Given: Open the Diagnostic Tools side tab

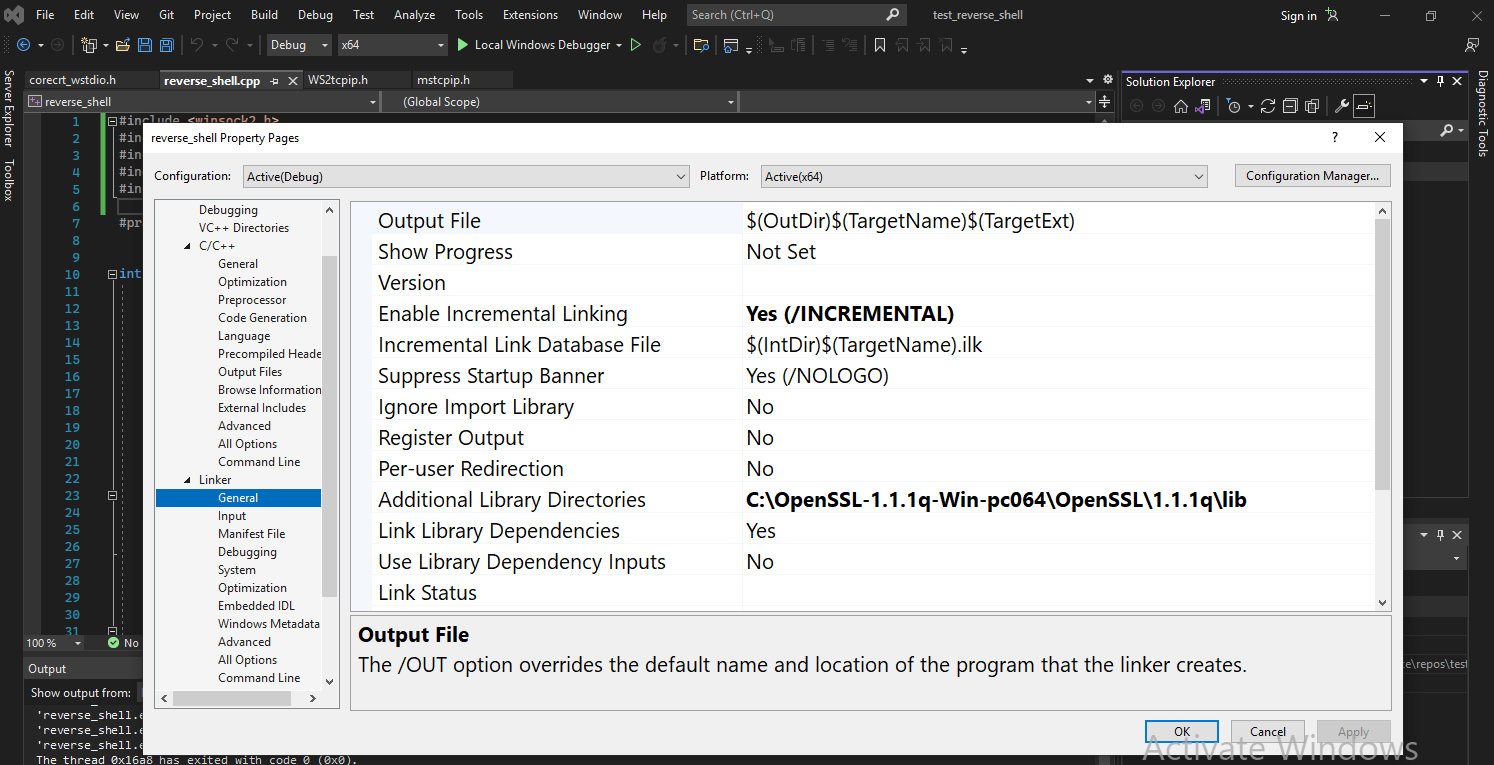Looking at the screenshot, I should [x=1482, y=114].
